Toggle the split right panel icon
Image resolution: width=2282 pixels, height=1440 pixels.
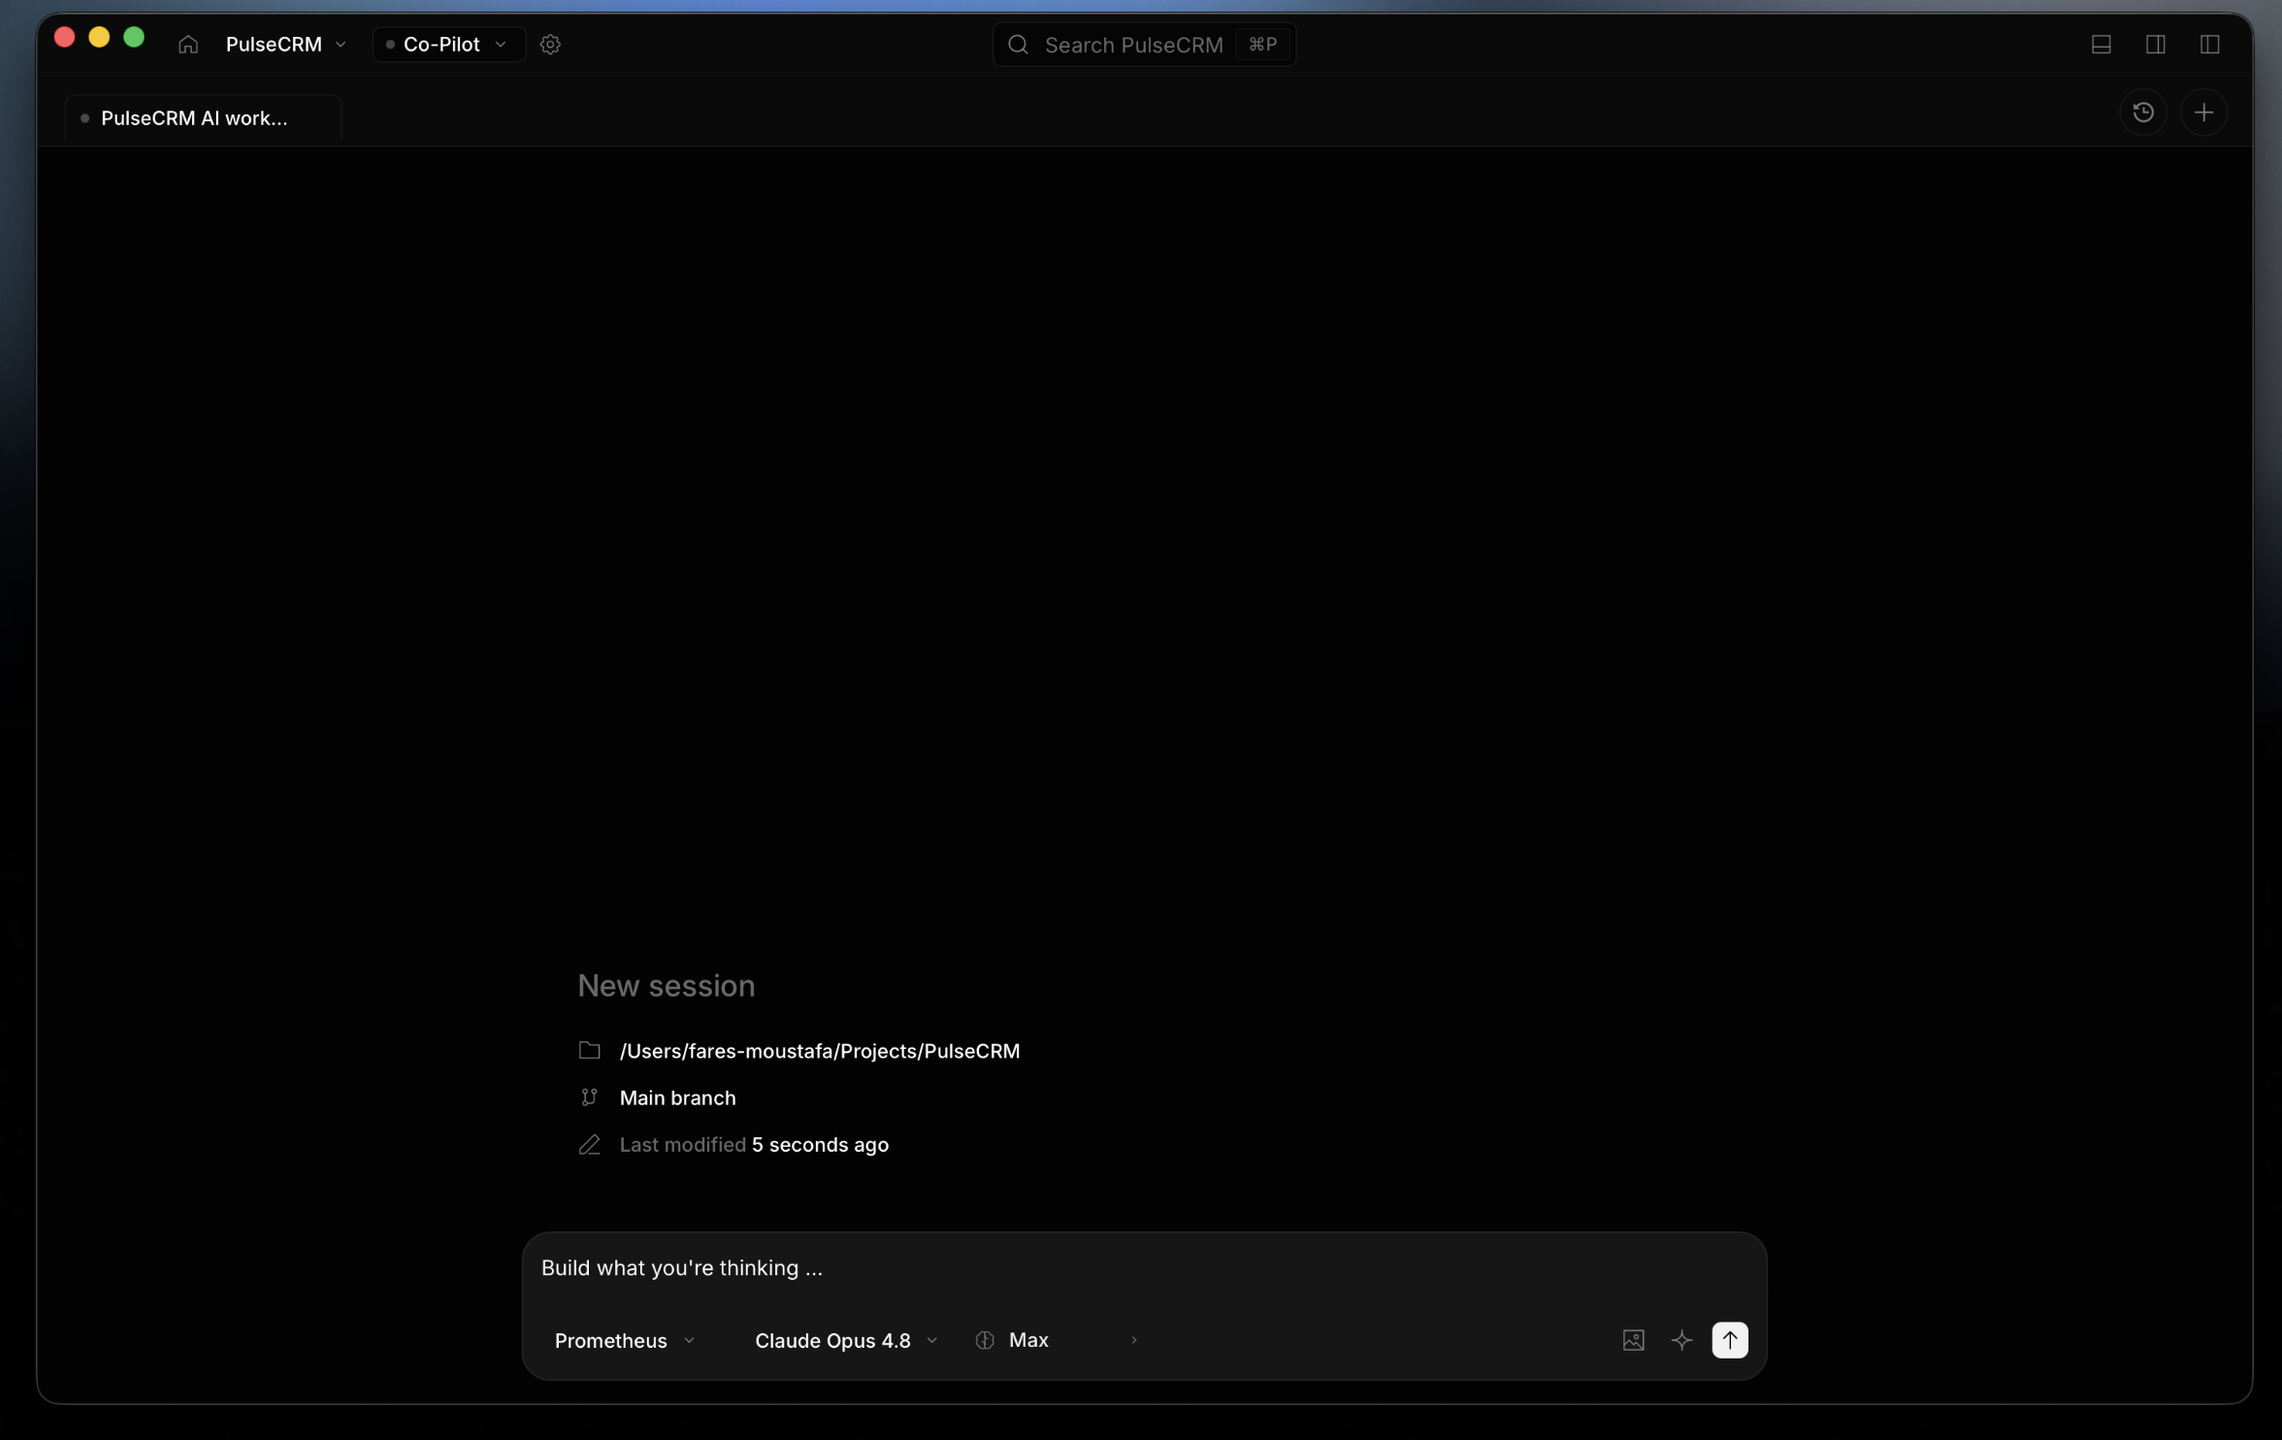coord(2155,45)
